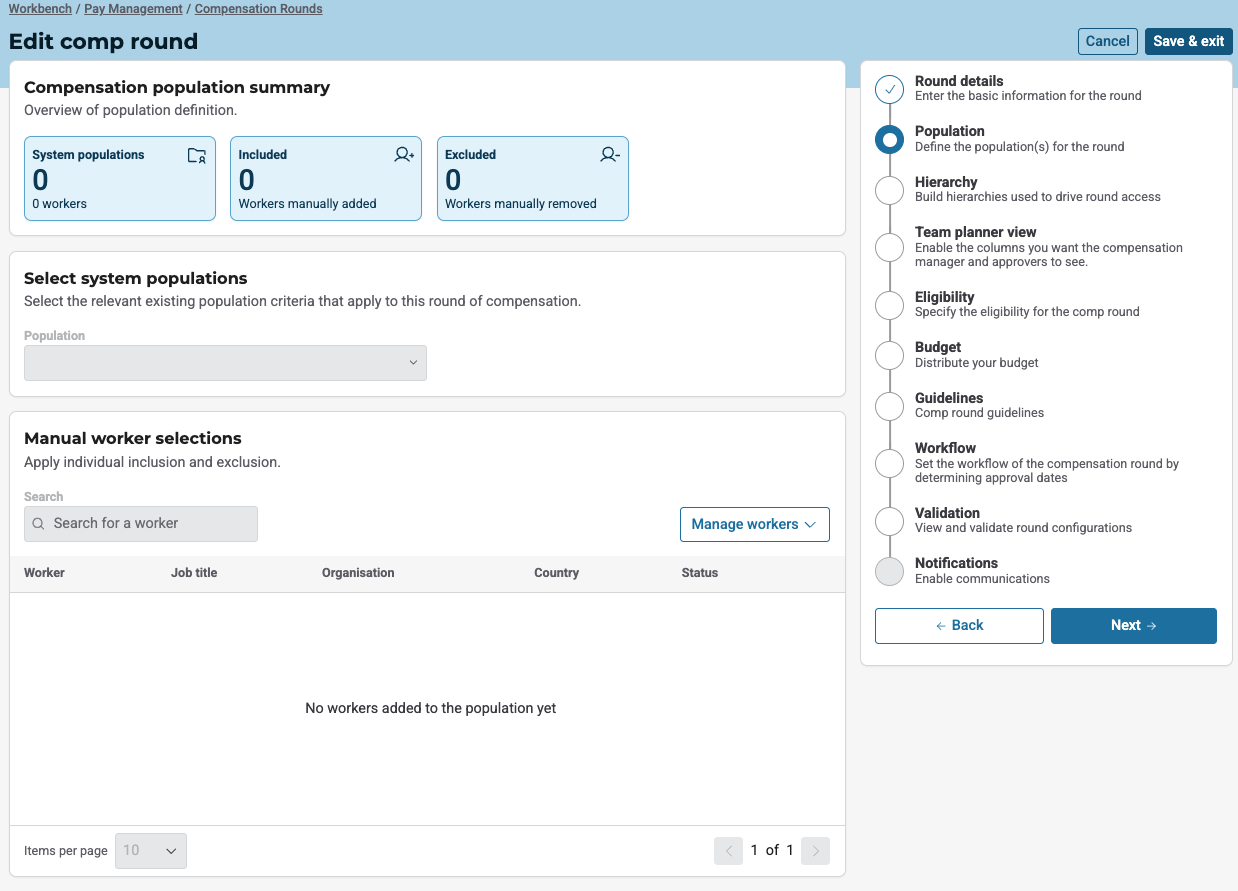Go to previous page arrow in pagination
The height and width of the screenshot is (891, 1238).
coord(728,851)
